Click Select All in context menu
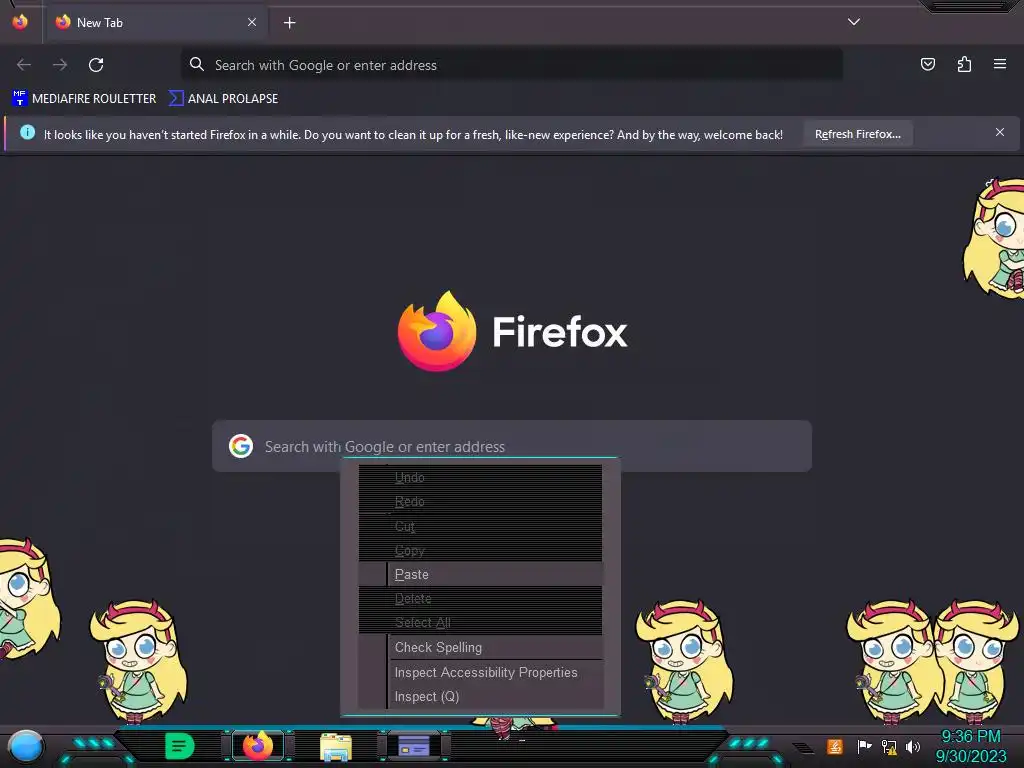This screenshot has height=768, width=1024. tap(481, 622)
